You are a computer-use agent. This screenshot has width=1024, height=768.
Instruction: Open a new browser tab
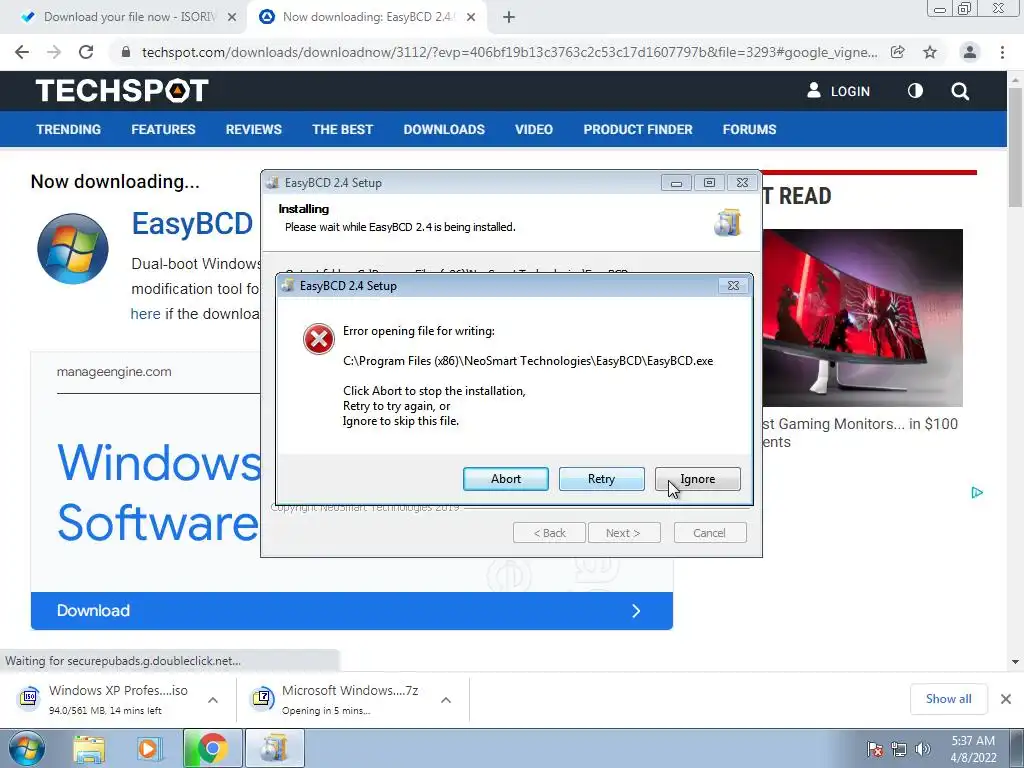pyautogui.click(x=509, y=18)
